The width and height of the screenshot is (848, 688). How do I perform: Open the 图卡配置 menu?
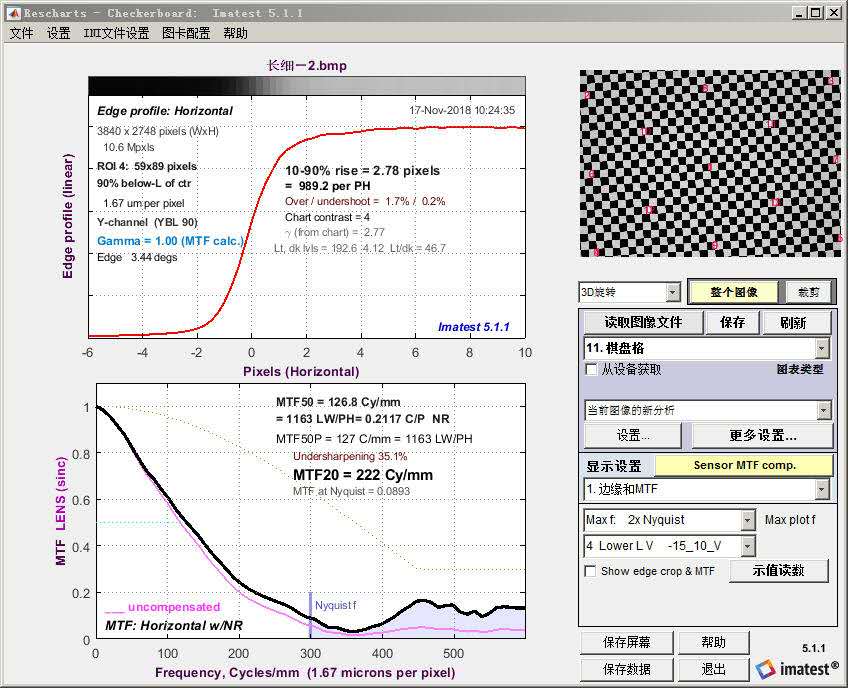tap(188, 33)
